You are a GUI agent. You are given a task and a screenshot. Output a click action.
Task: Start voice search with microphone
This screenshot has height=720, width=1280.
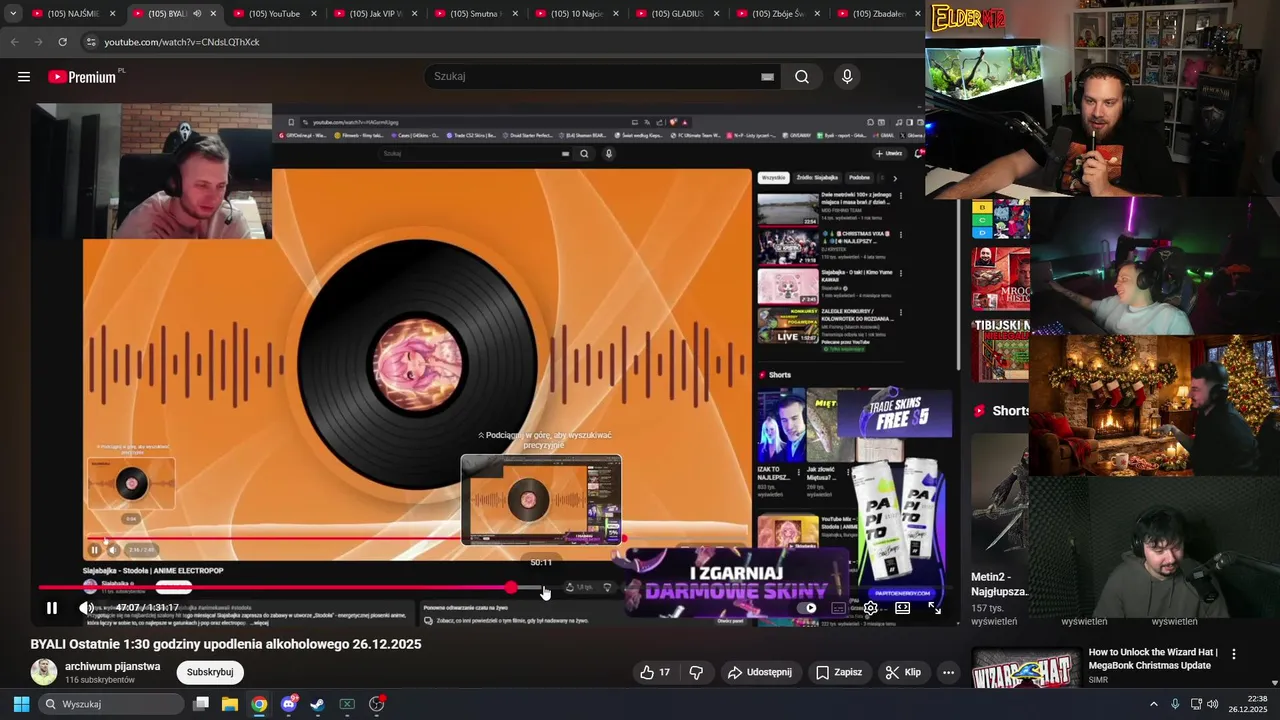847,76
